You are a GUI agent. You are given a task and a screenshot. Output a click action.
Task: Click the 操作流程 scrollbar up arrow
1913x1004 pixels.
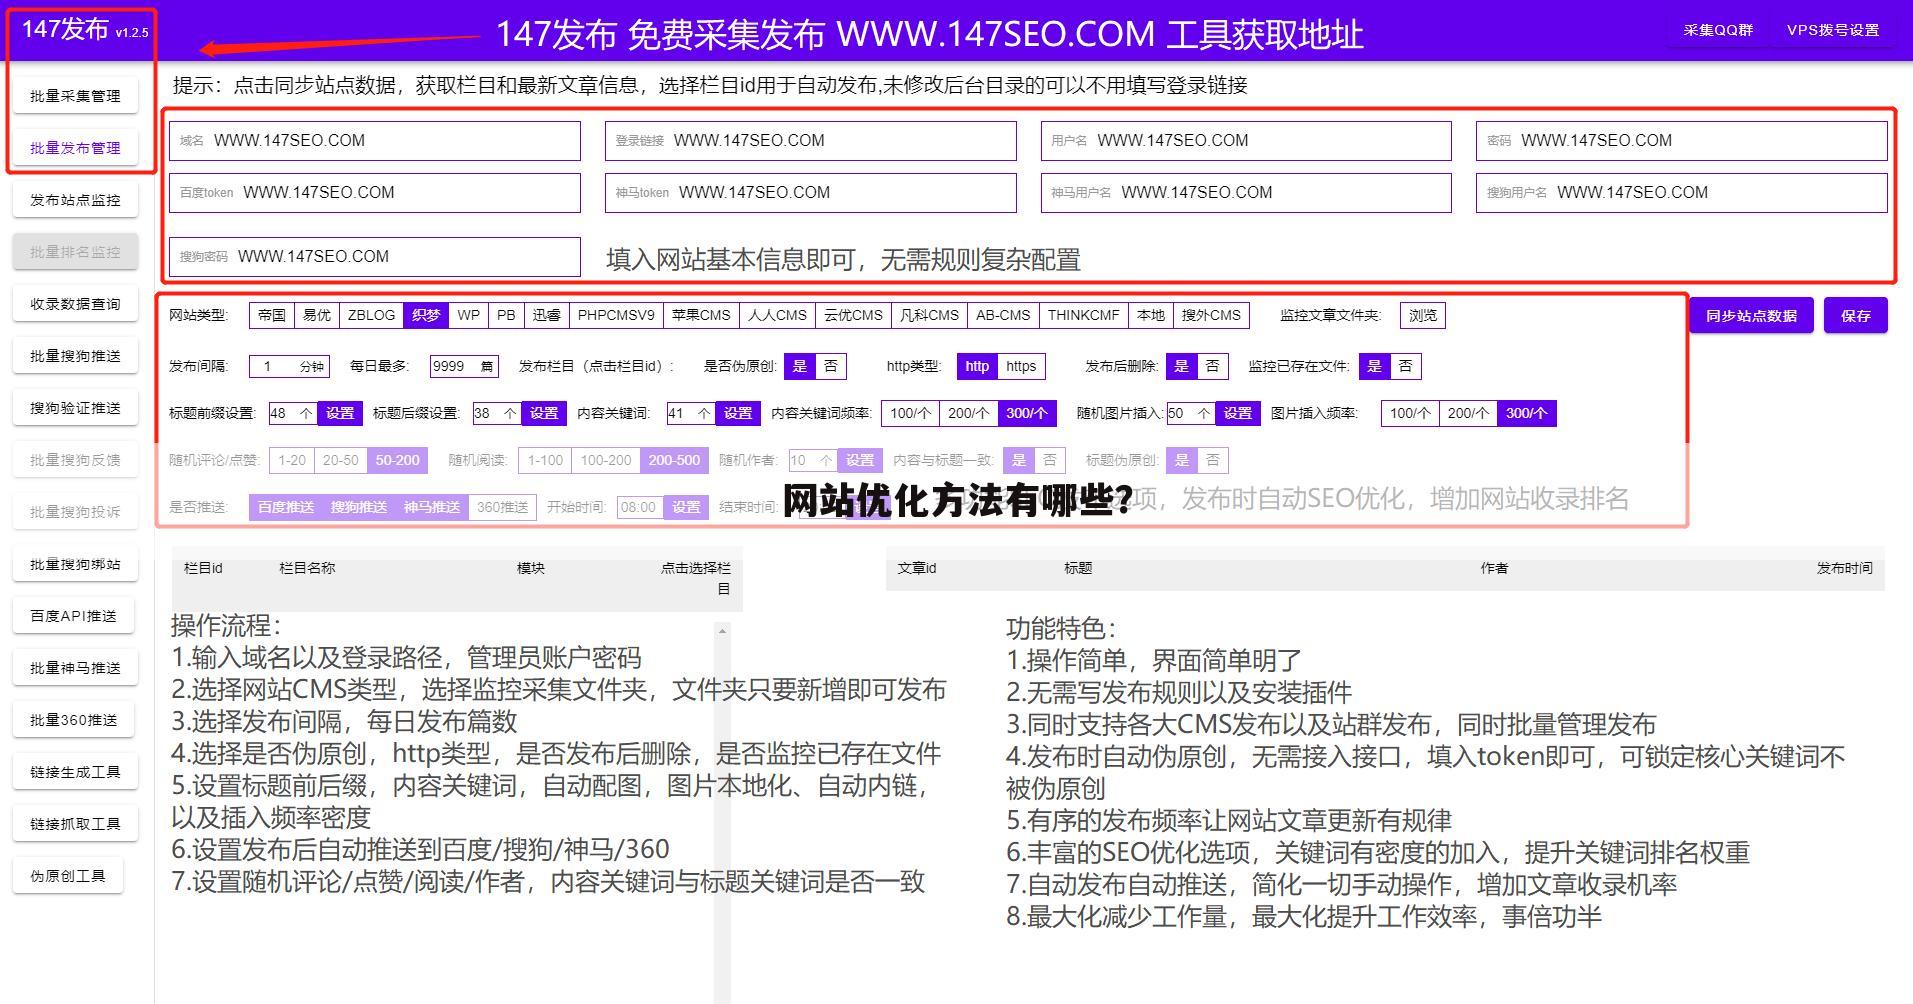click(x=722, y=631)
